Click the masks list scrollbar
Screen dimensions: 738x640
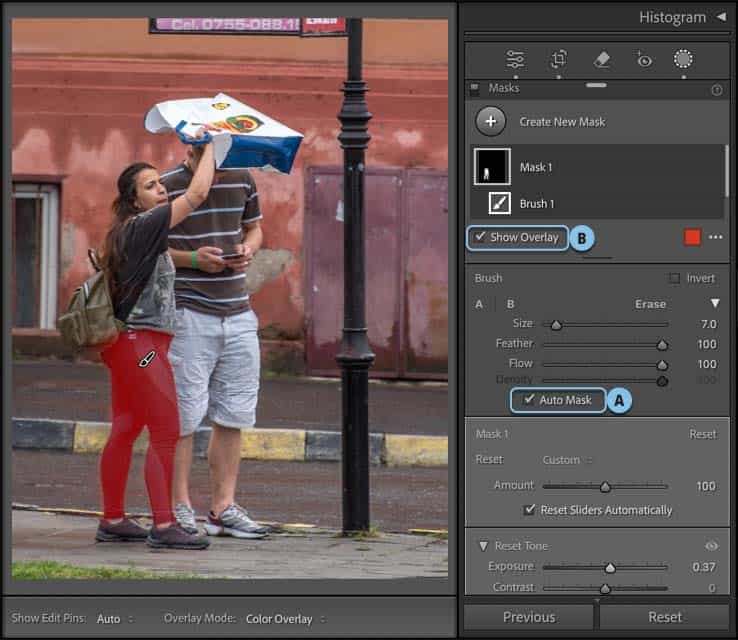click(x=727, y=172)
